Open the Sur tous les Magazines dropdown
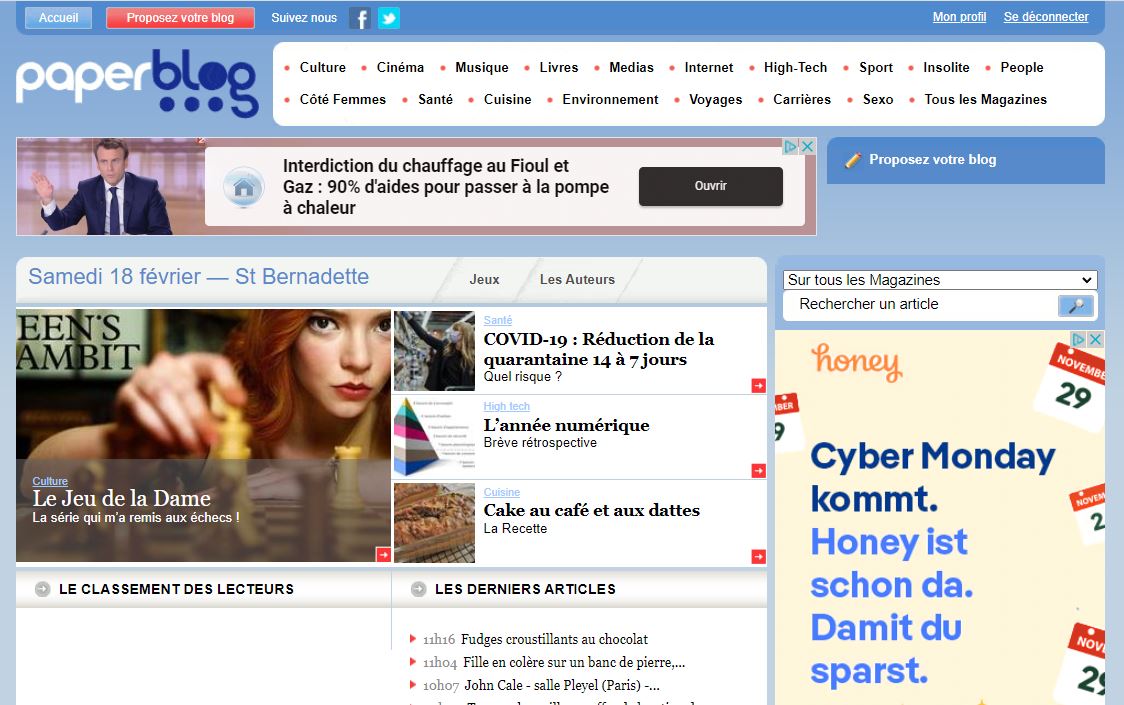This screenshot has height=705, width=1124. pyautogui.click(x=938, y=280)
